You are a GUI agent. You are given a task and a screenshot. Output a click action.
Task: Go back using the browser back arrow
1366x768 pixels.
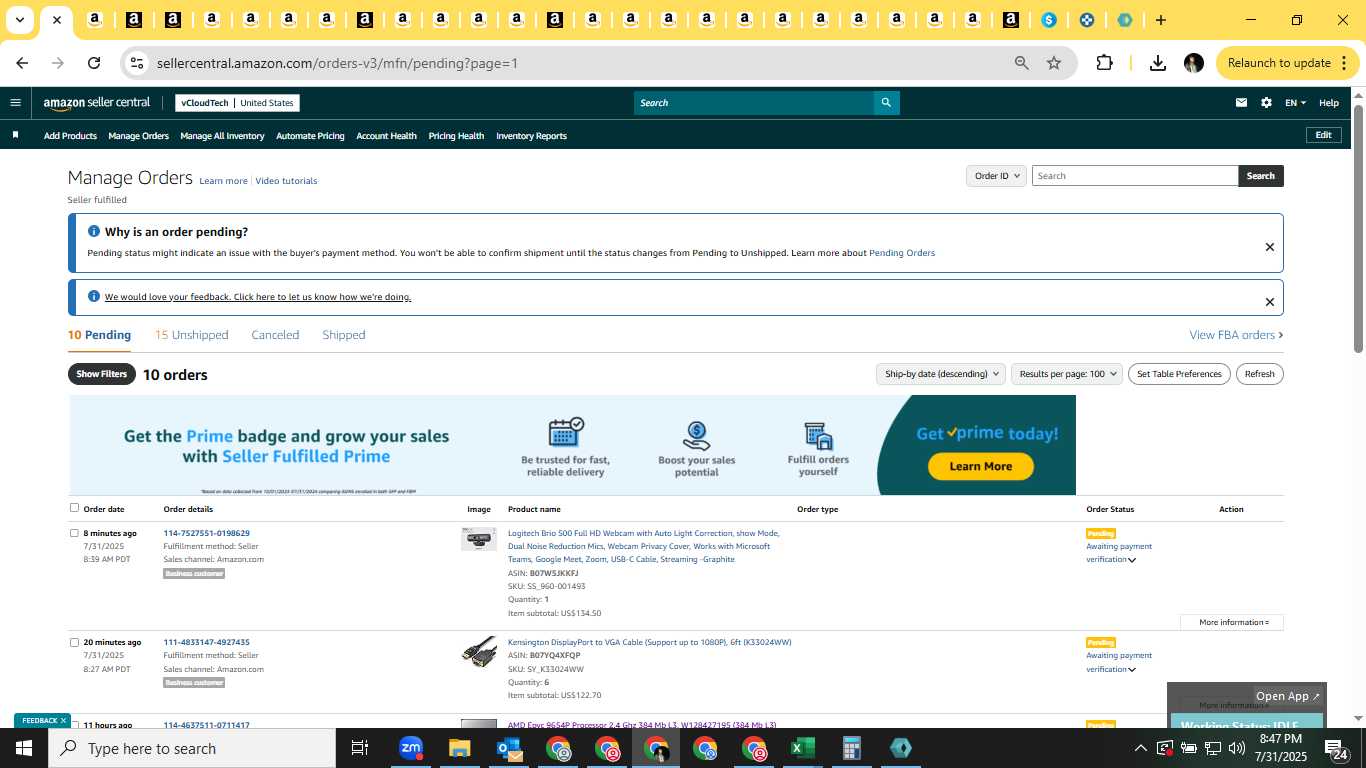click(x=22, y=63)
